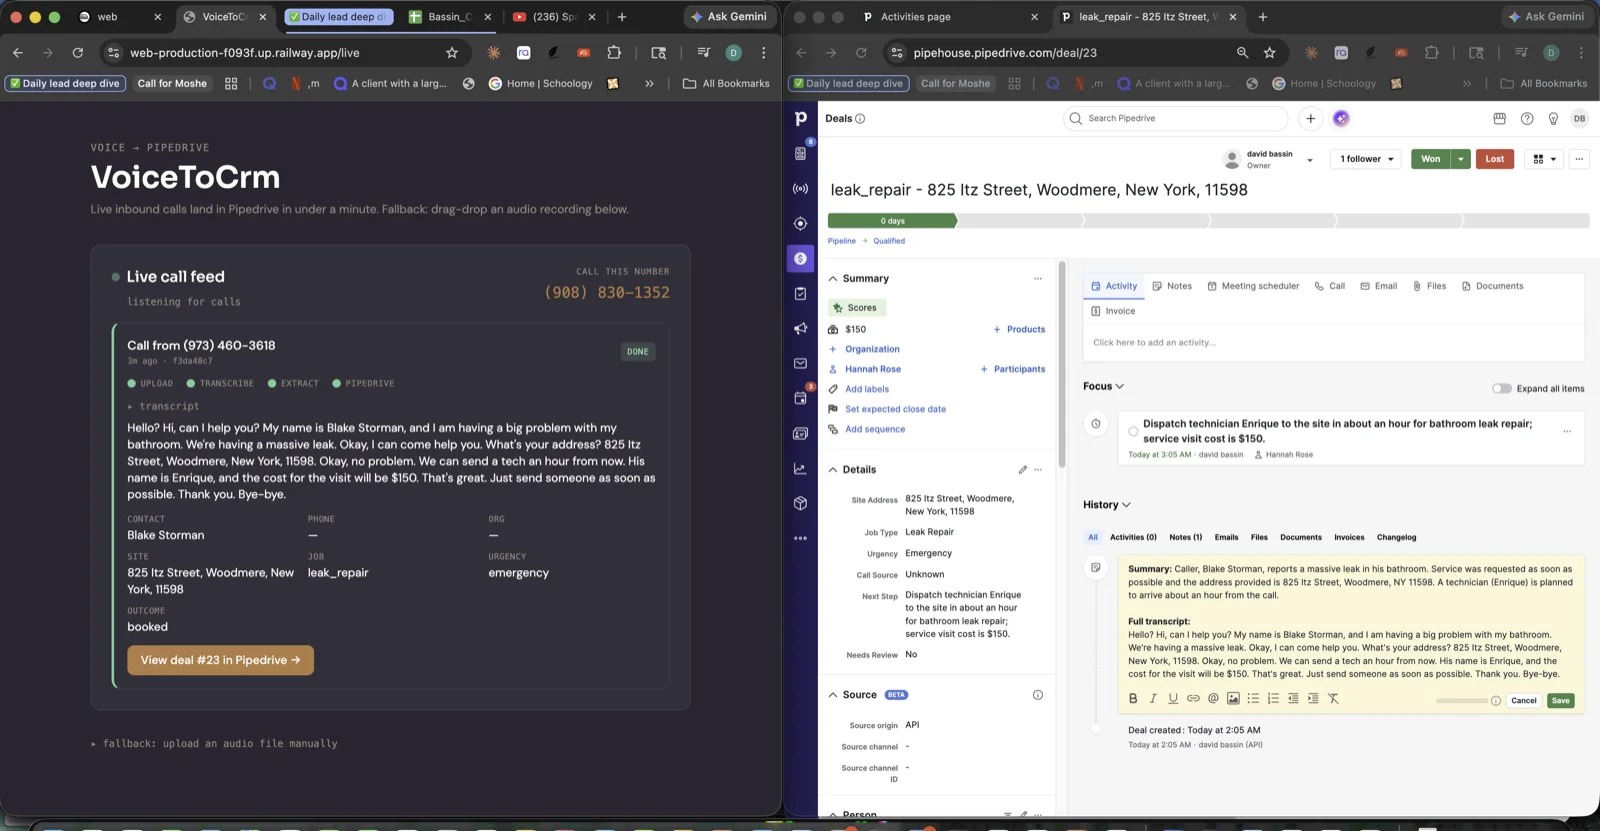This screenshot has height=831, width=1600.
Task: Click Add sequence link
Action: tap(875, 429)
